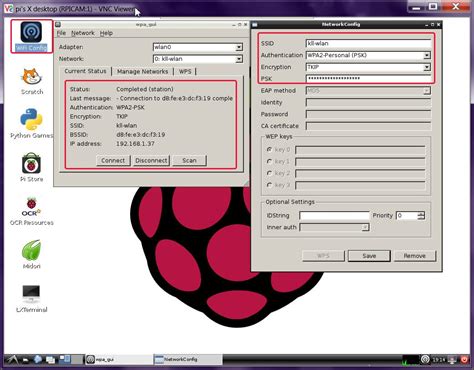
Task: Click IP address value 192.168.1.37
Action: click(x=135, y=144)
